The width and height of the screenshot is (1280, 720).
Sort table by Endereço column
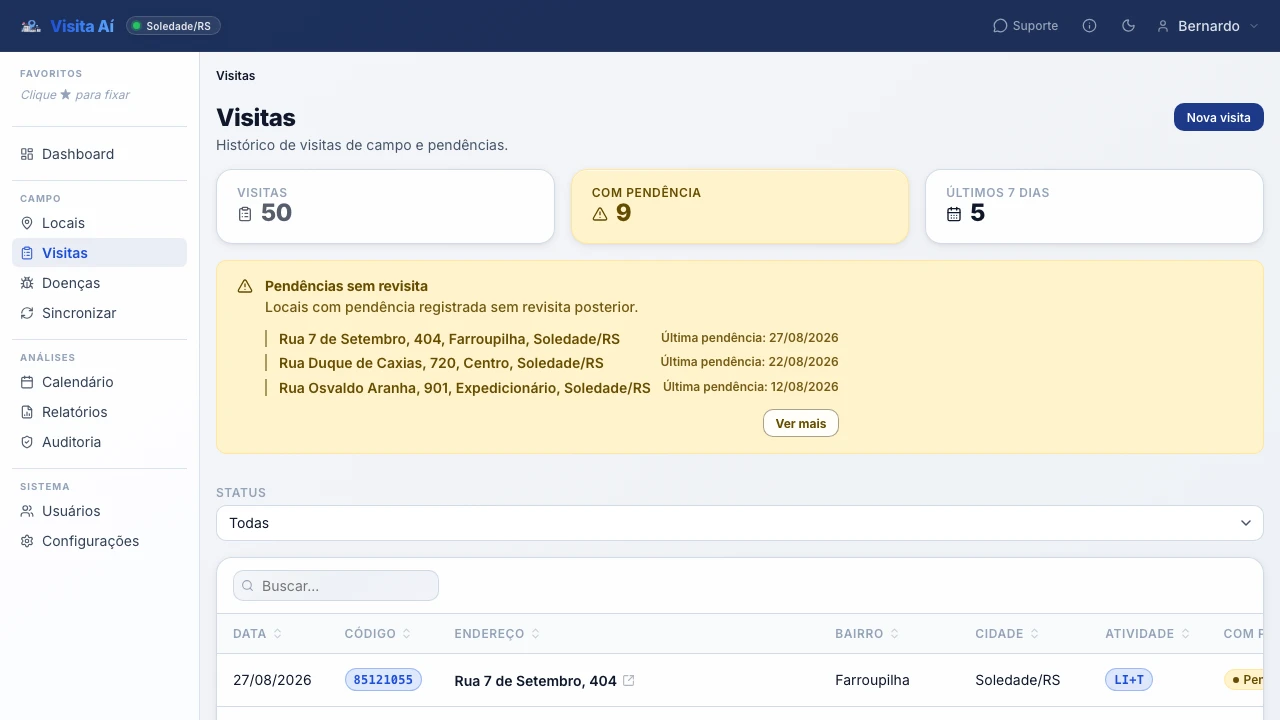click(x=497, y=634)
